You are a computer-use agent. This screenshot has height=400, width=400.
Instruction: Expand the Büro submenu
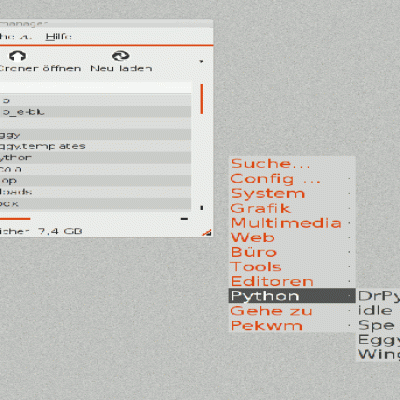(292, 252)
